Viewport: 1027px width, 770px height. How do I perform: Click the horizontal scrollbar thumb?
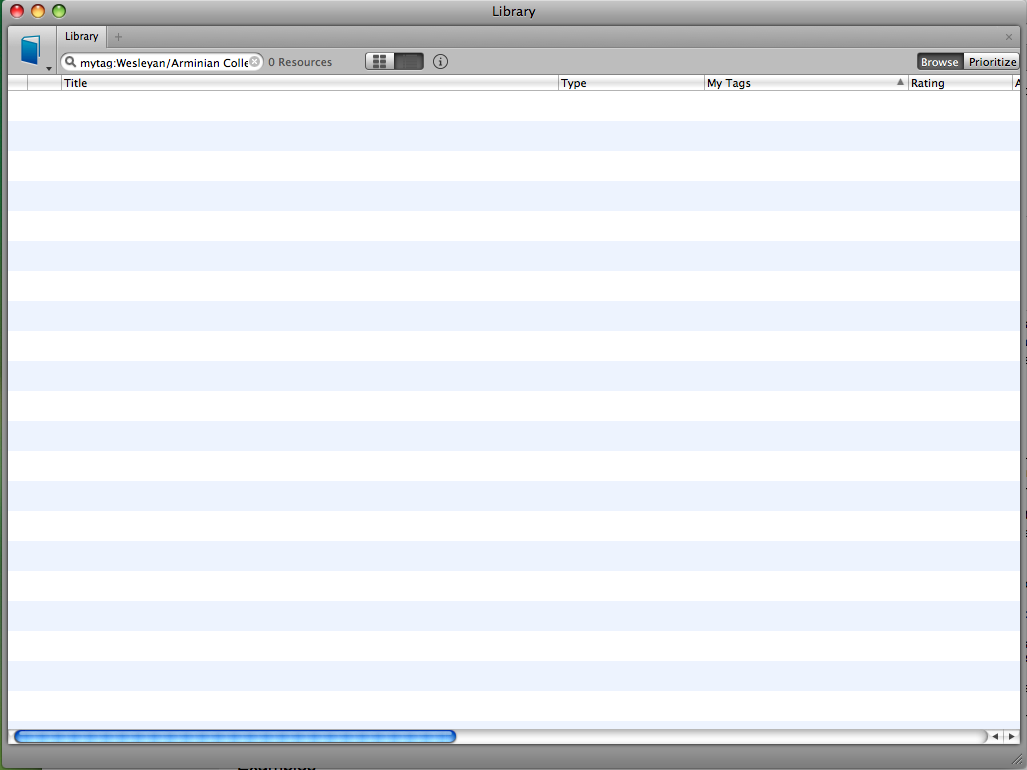tap(235, 737)
